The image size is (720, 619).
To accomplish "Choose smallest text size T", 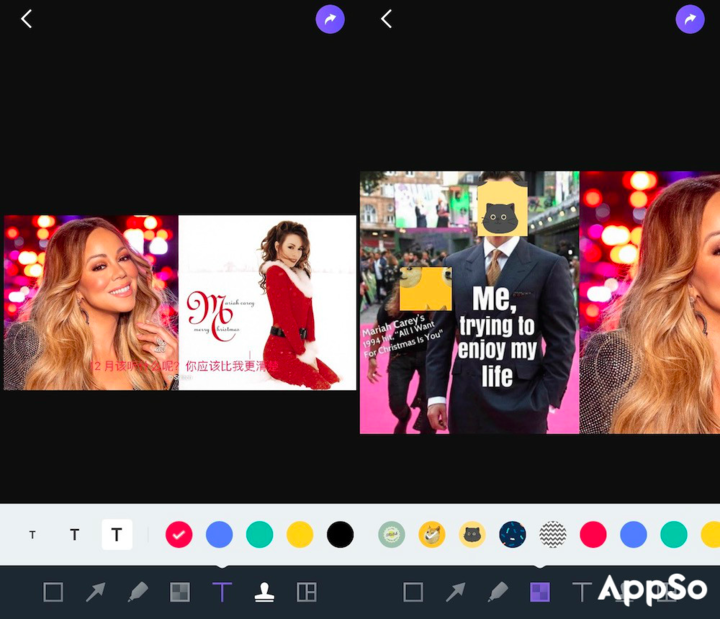I will click(32, 535).
